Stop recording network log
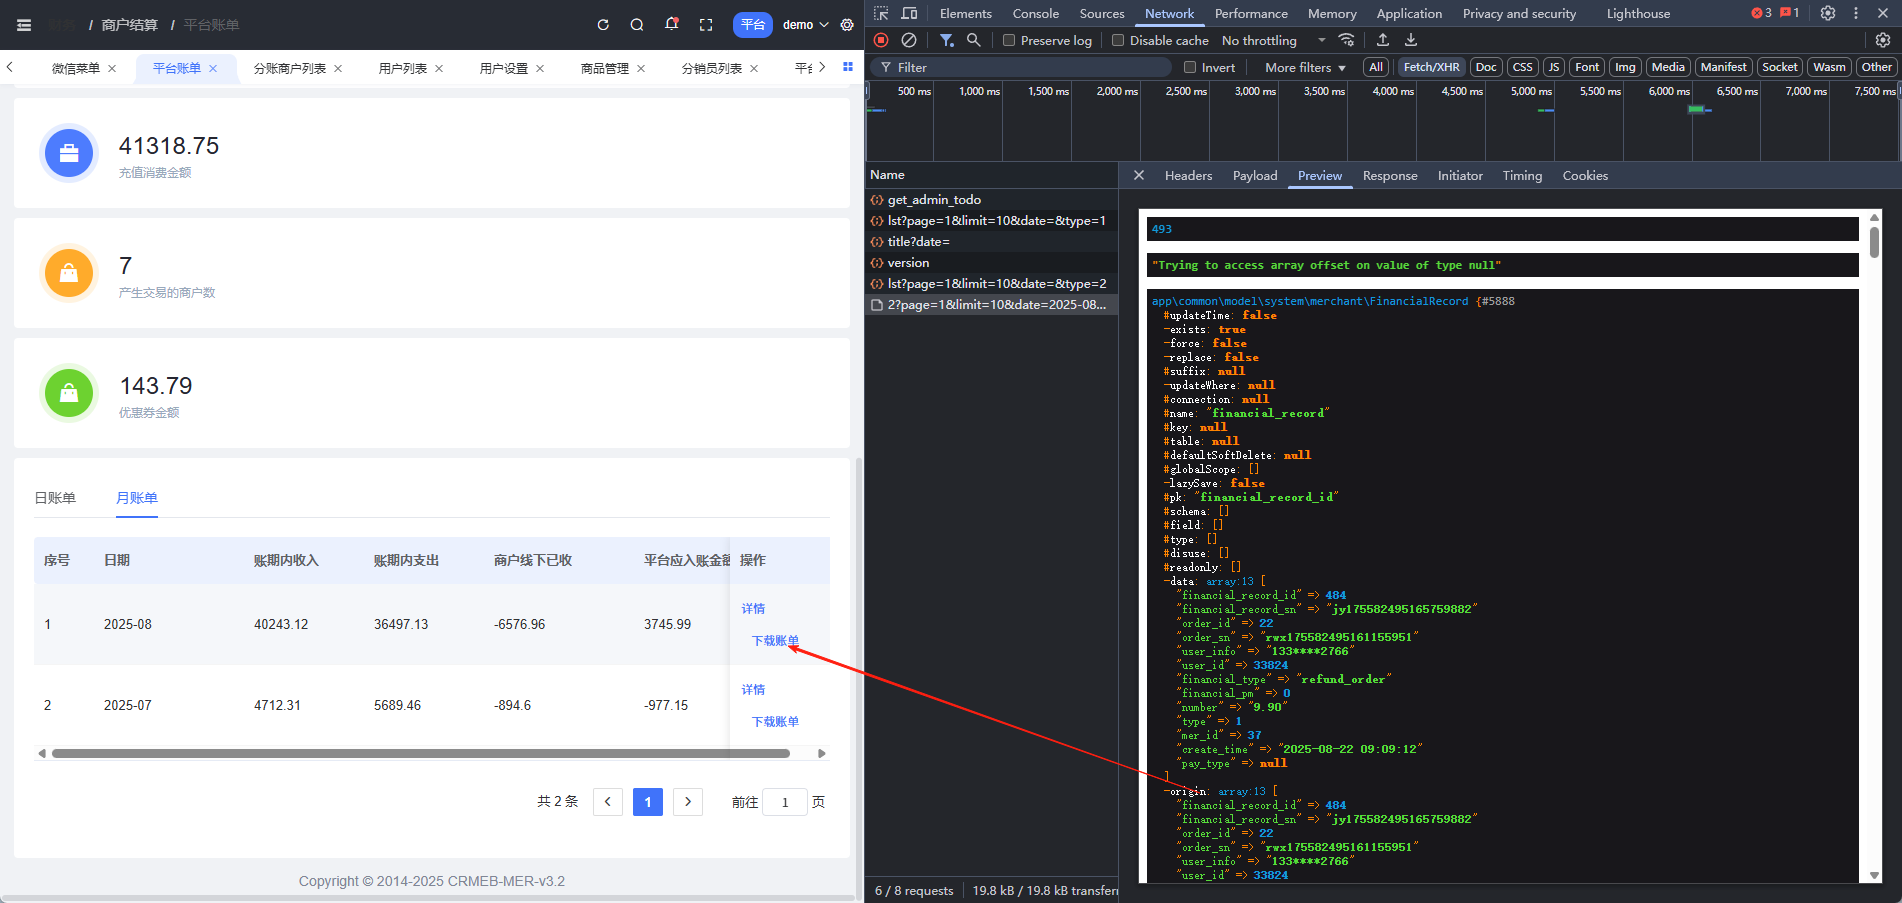This screenshot has width=1902, height=903. [881, 40]
